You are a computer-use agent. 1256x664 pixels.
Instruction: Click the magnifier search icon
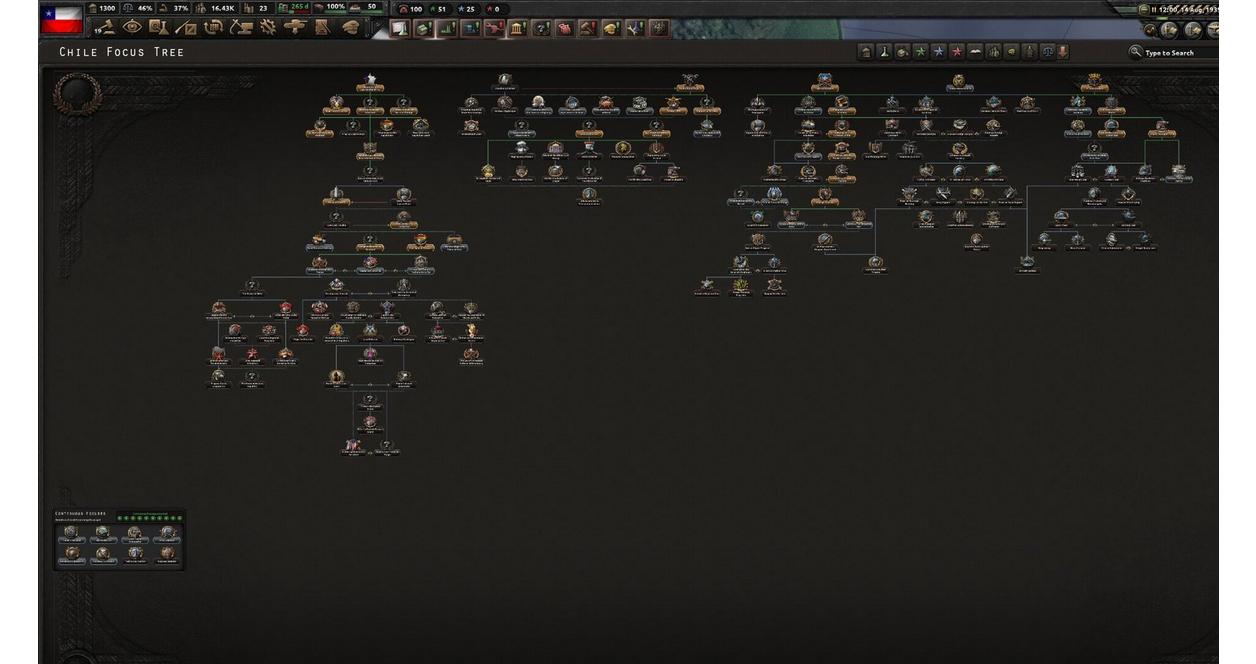[1136, 51]
